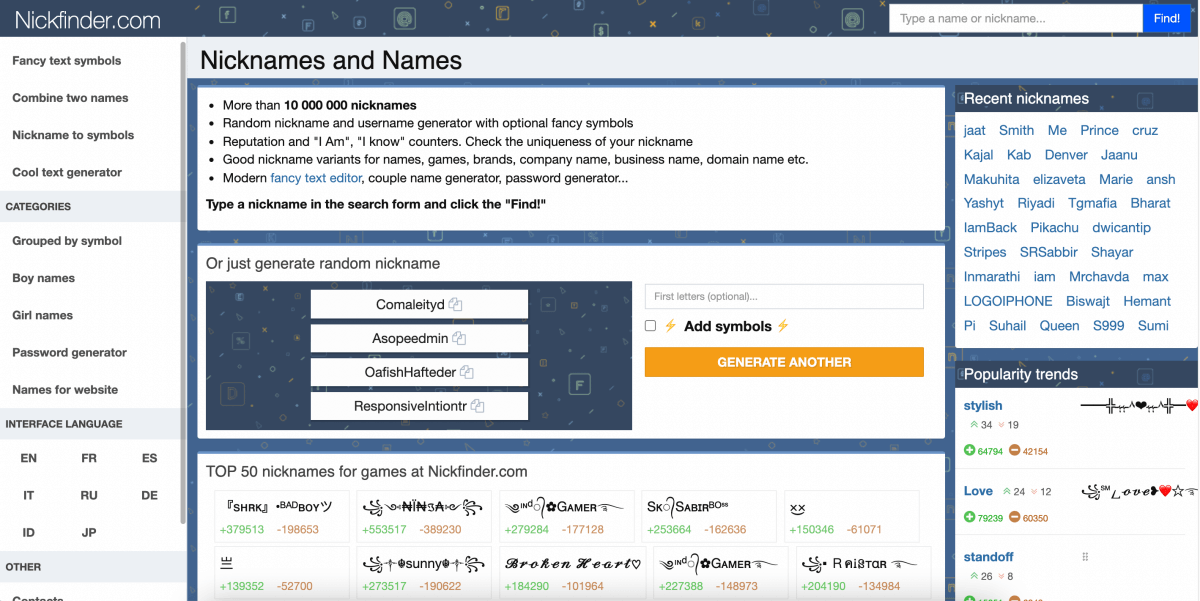Click the name or nickname search box
The width and height of the screenshot is (1200, 601).
1015,18
